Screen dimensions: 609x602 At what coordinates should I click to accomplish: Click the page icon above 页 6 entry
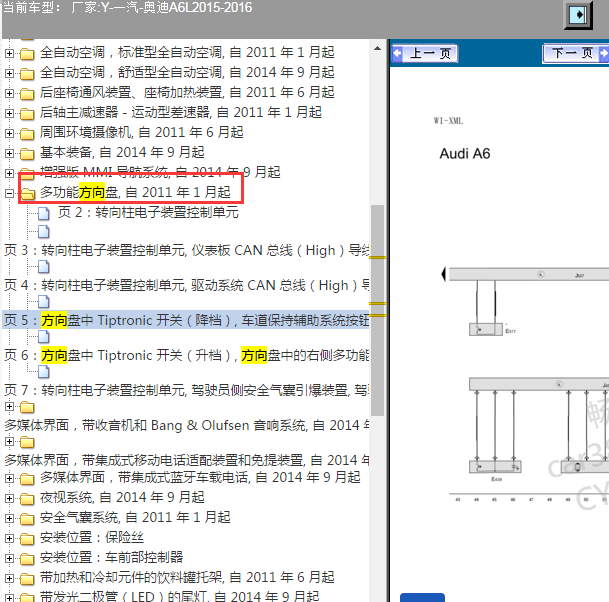click(x=44, y=336)
